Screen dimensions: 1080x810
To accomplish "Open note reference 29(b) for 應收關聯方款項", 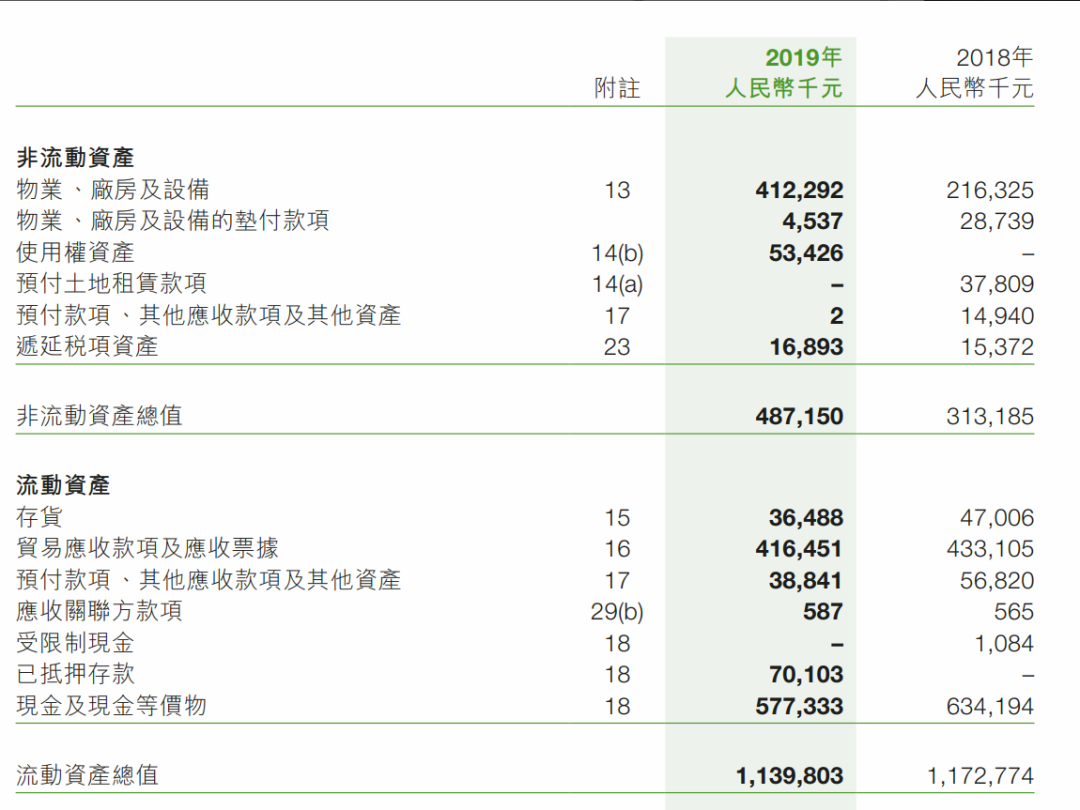I will pos(617,612).
